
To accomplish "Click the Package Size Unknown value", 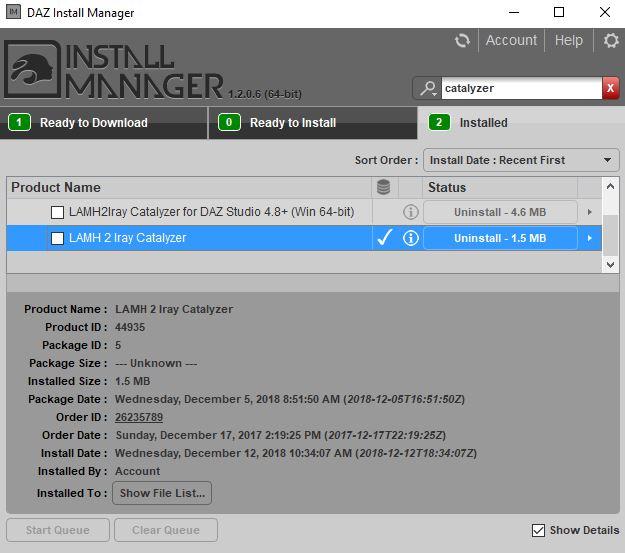I will tap(156, 363).
